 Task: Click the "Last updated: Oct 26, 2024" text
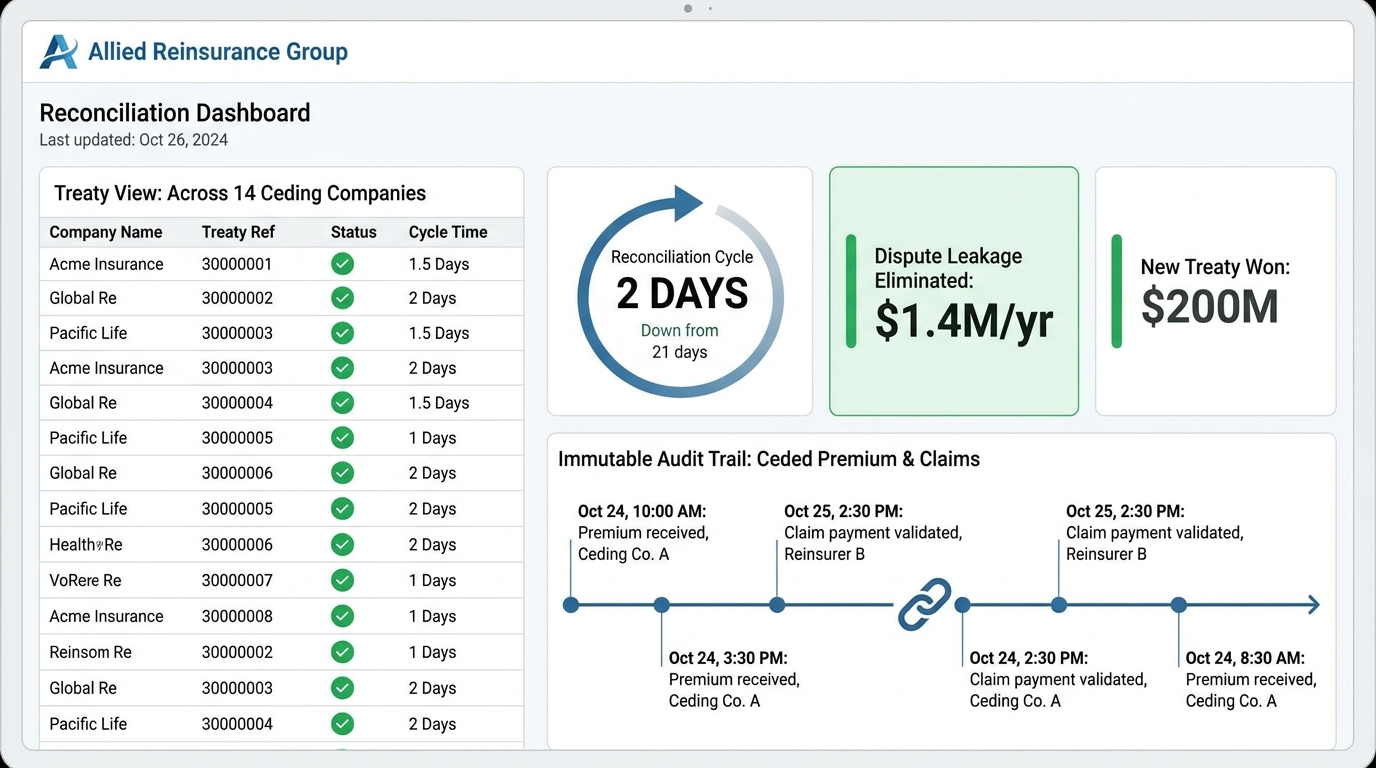click(x=134, y=140)
